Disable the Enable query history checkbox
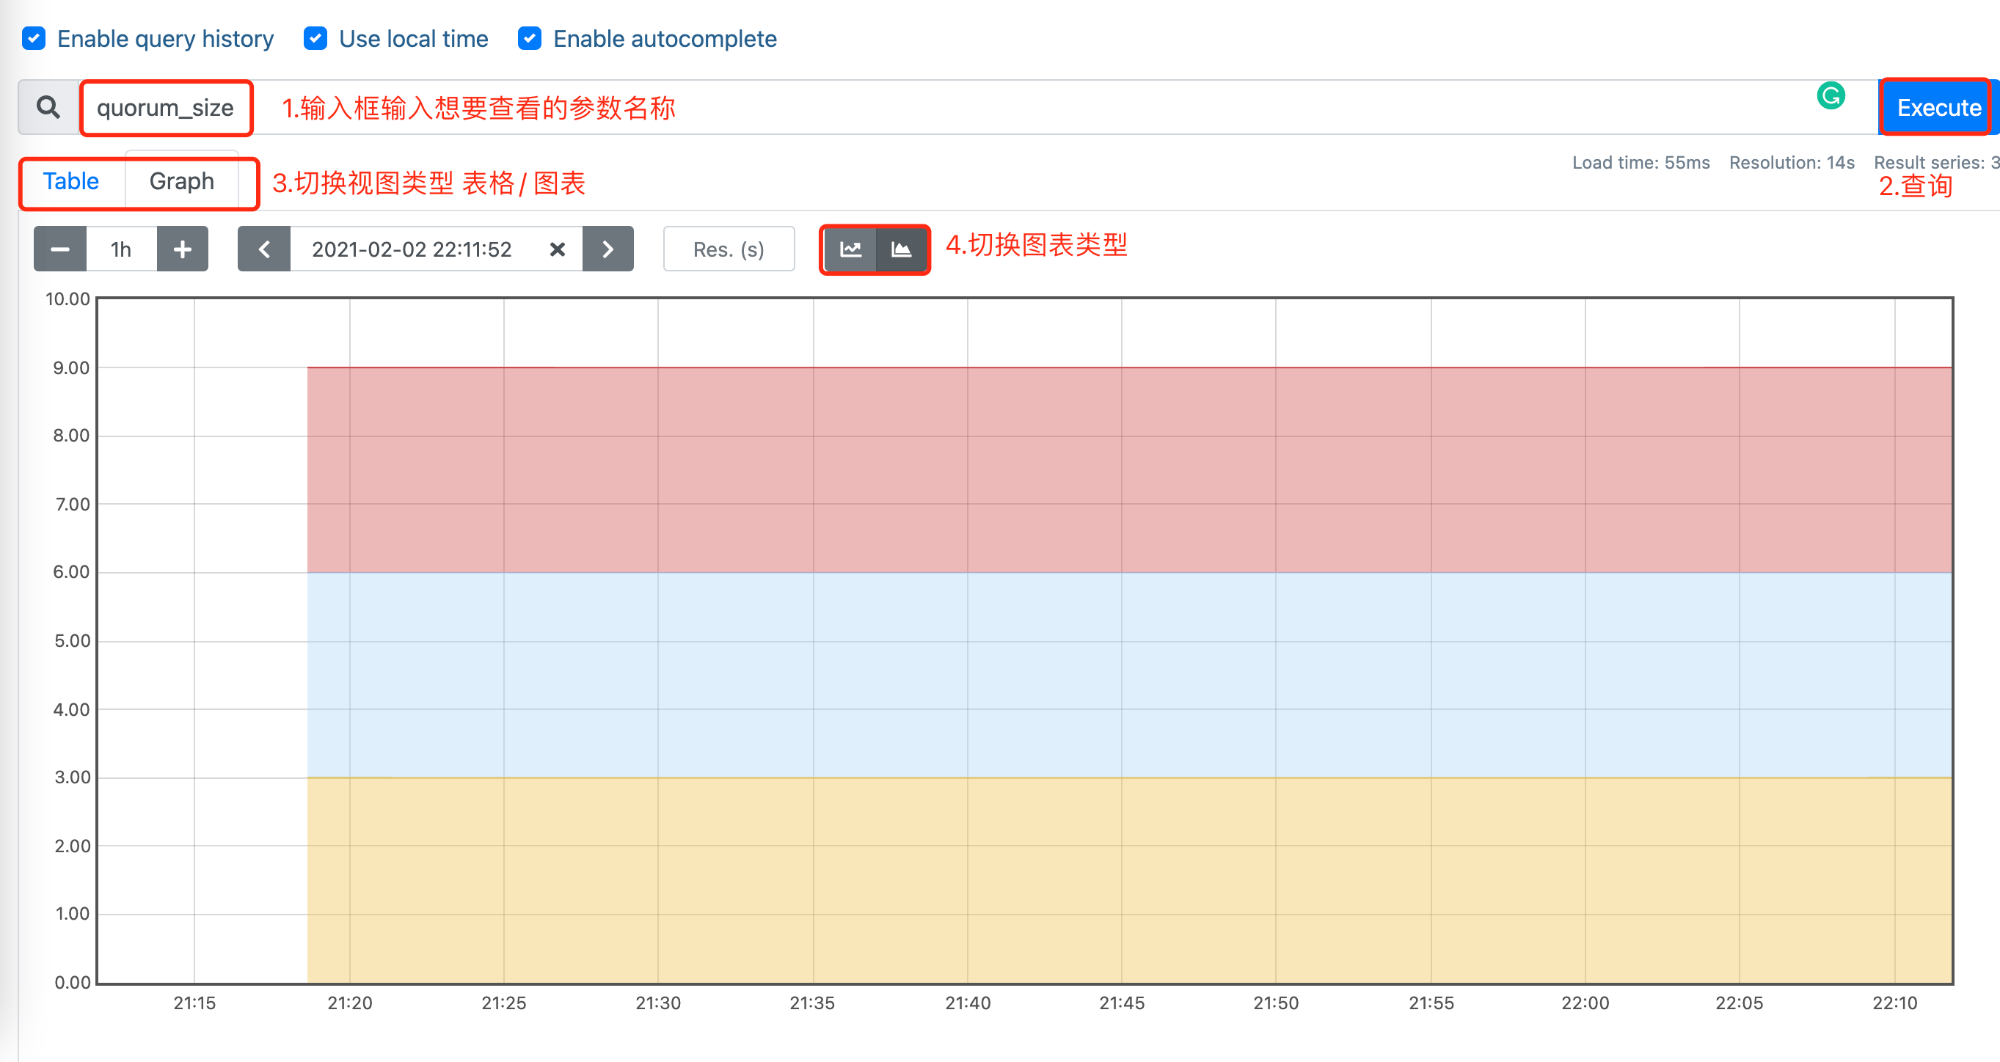Screen dimensions: 2000x1062 pos(34,38)
